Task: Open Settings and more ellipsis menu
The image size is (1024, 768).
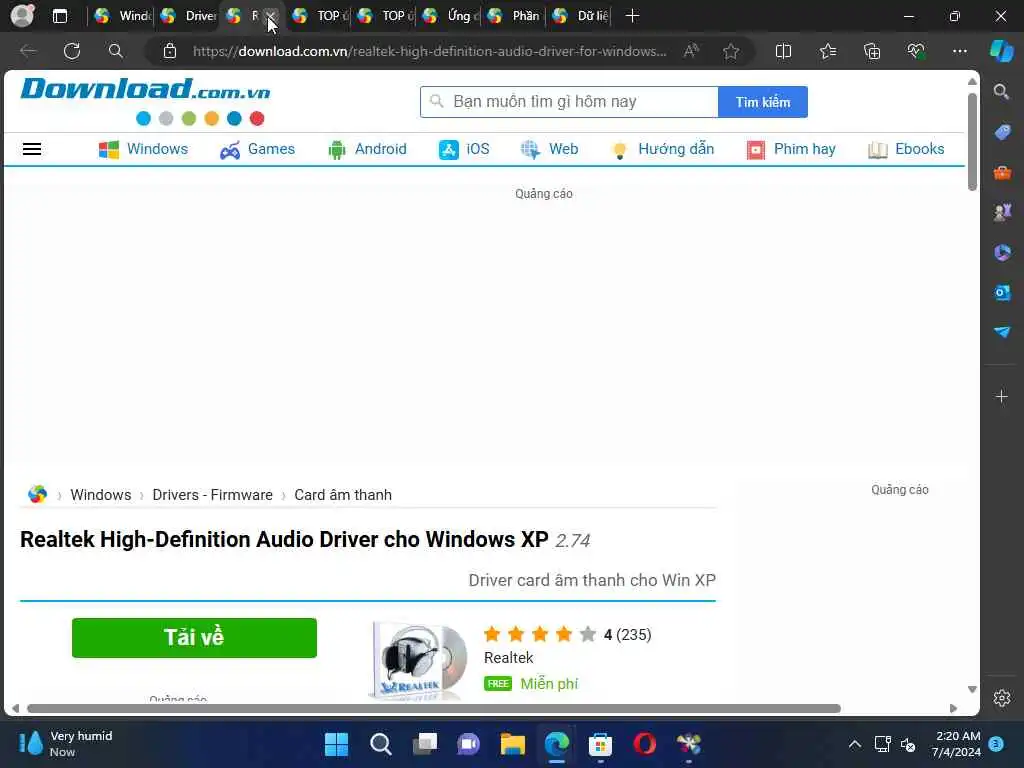Action: 959,51
